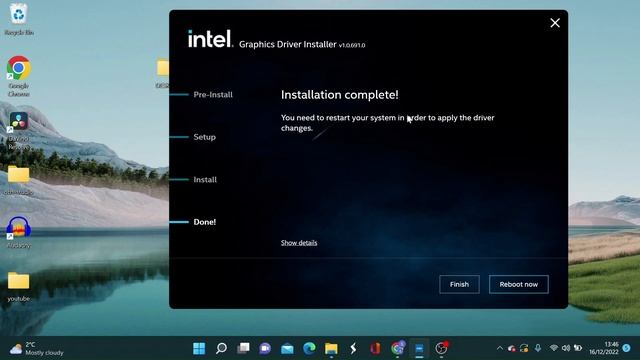The height and width of the screenshot is (360, 640).
Task: Click the battery status icon
Action: [x=578, y=348]
